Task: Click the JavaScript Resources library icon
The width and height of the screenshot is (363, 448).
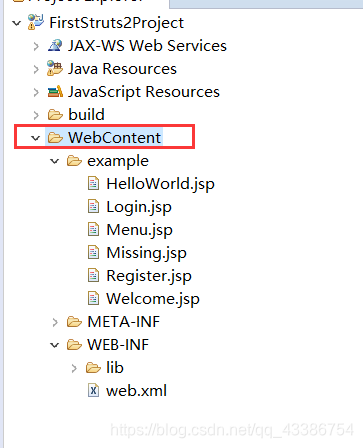Action: (x=55, y=91)
